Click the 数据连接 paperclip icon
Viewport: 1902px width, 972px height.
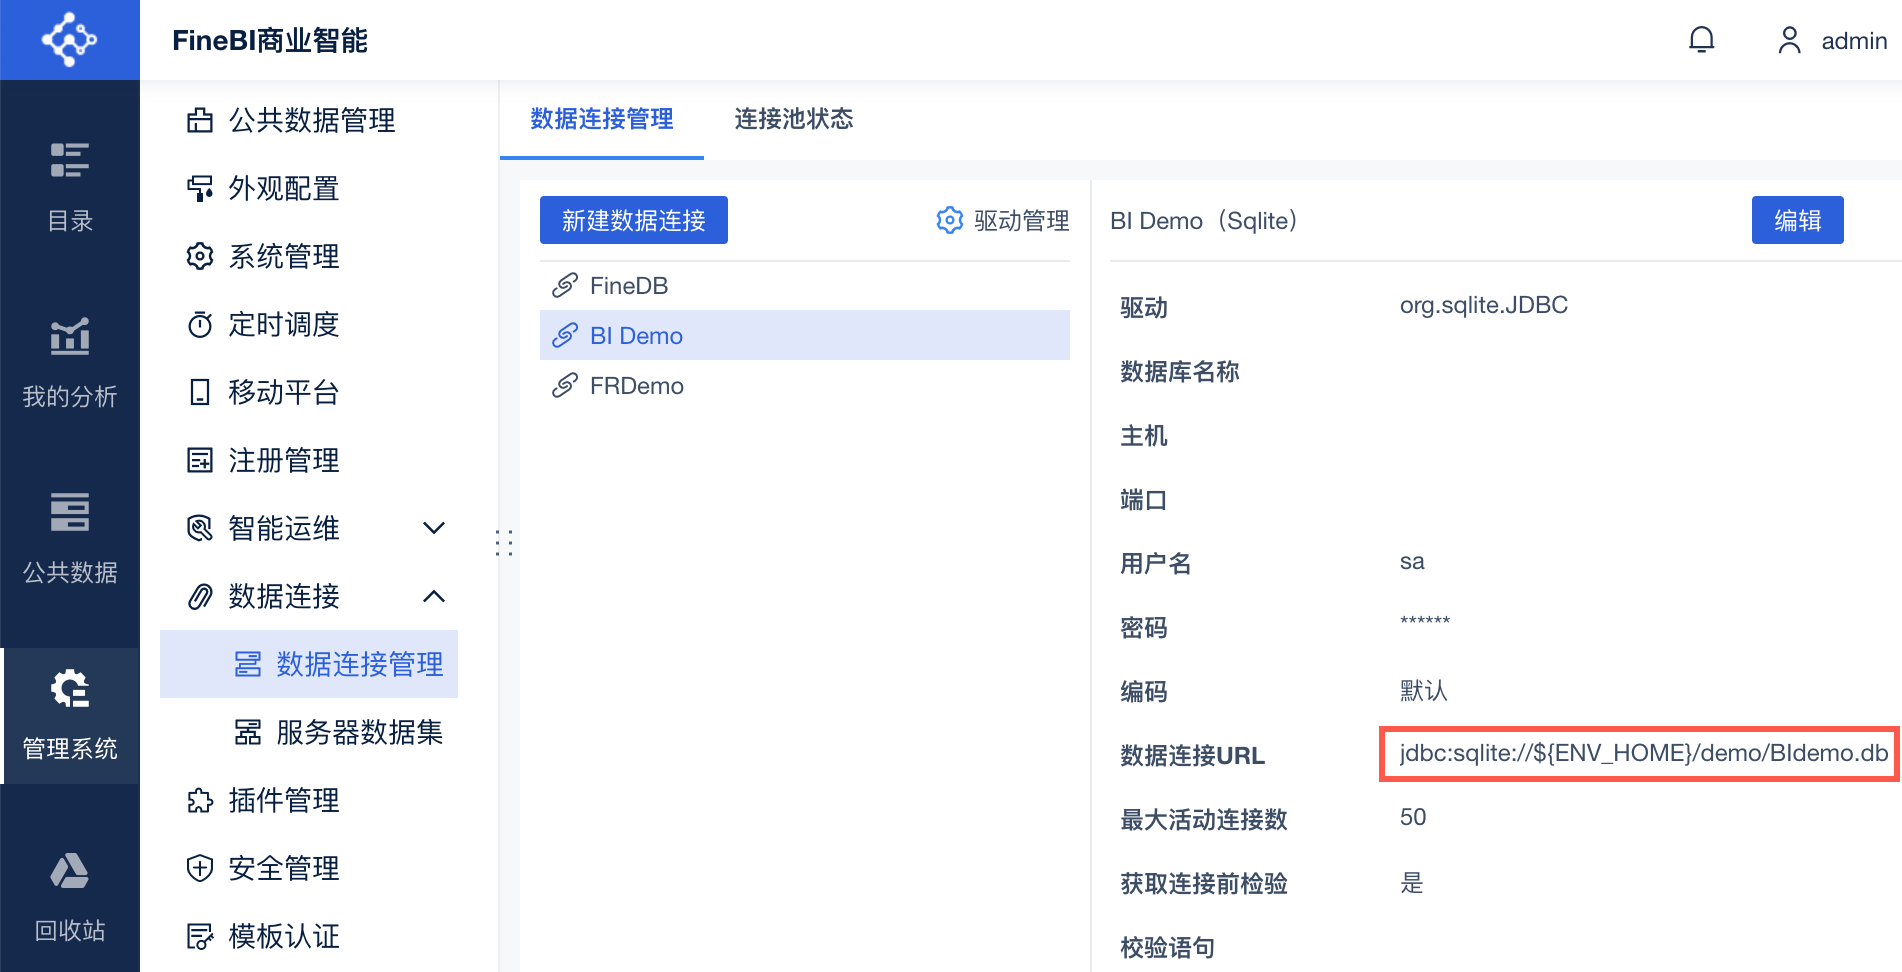[200, 596]
